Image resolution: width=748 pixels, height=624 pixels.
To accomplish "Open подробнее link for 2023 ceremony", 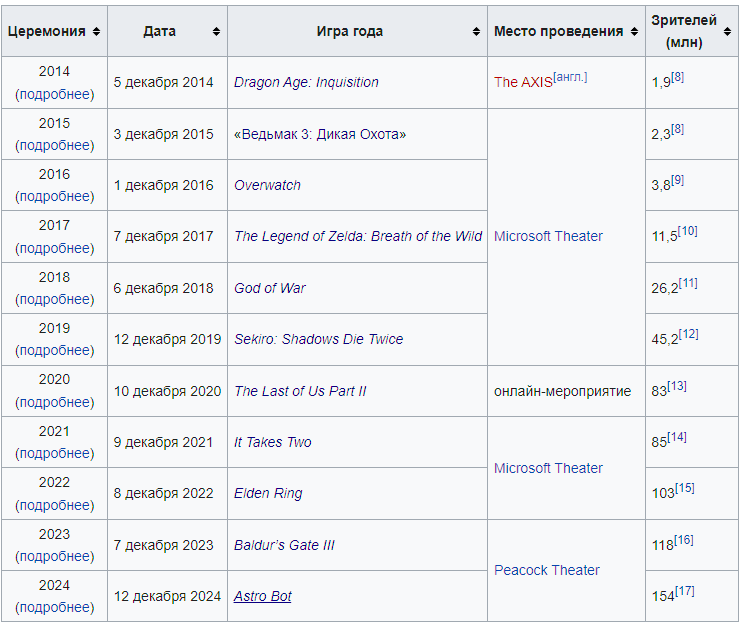I will click(55, 556).
